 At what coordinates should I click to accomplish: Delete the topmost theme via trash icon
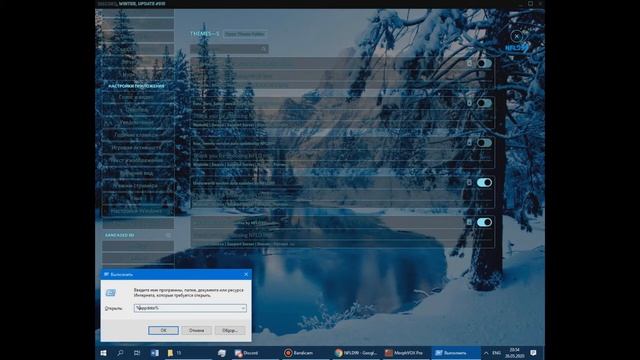click(469, 63)
